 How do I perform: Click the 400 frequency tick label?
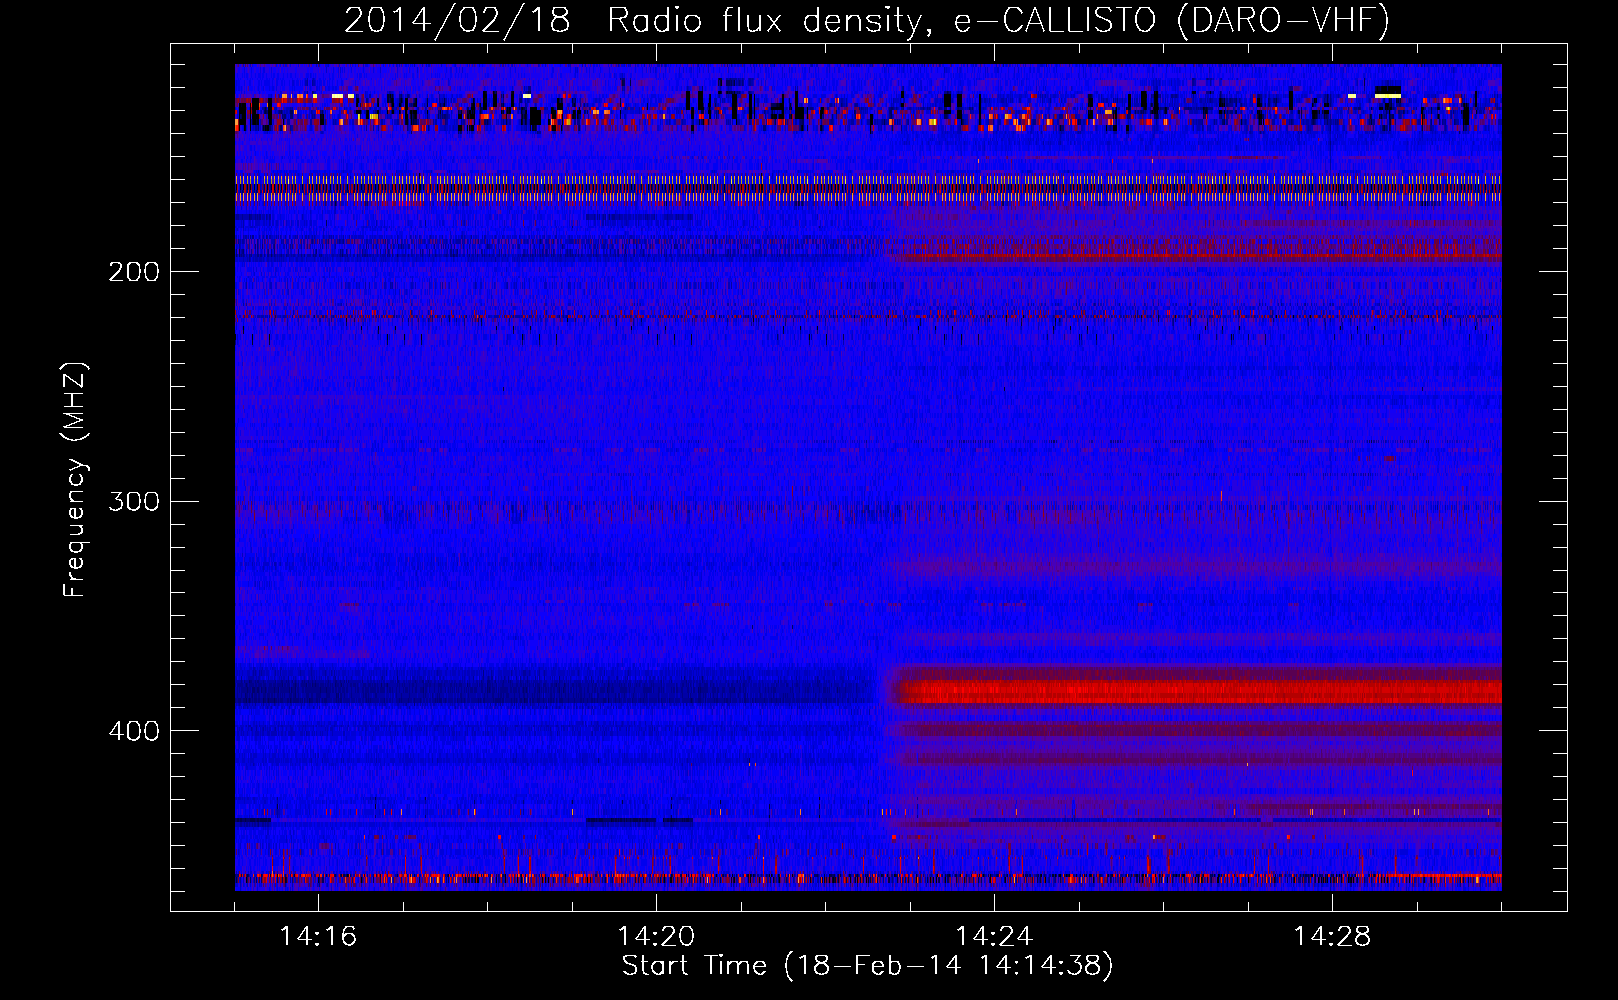click(134, 731)
